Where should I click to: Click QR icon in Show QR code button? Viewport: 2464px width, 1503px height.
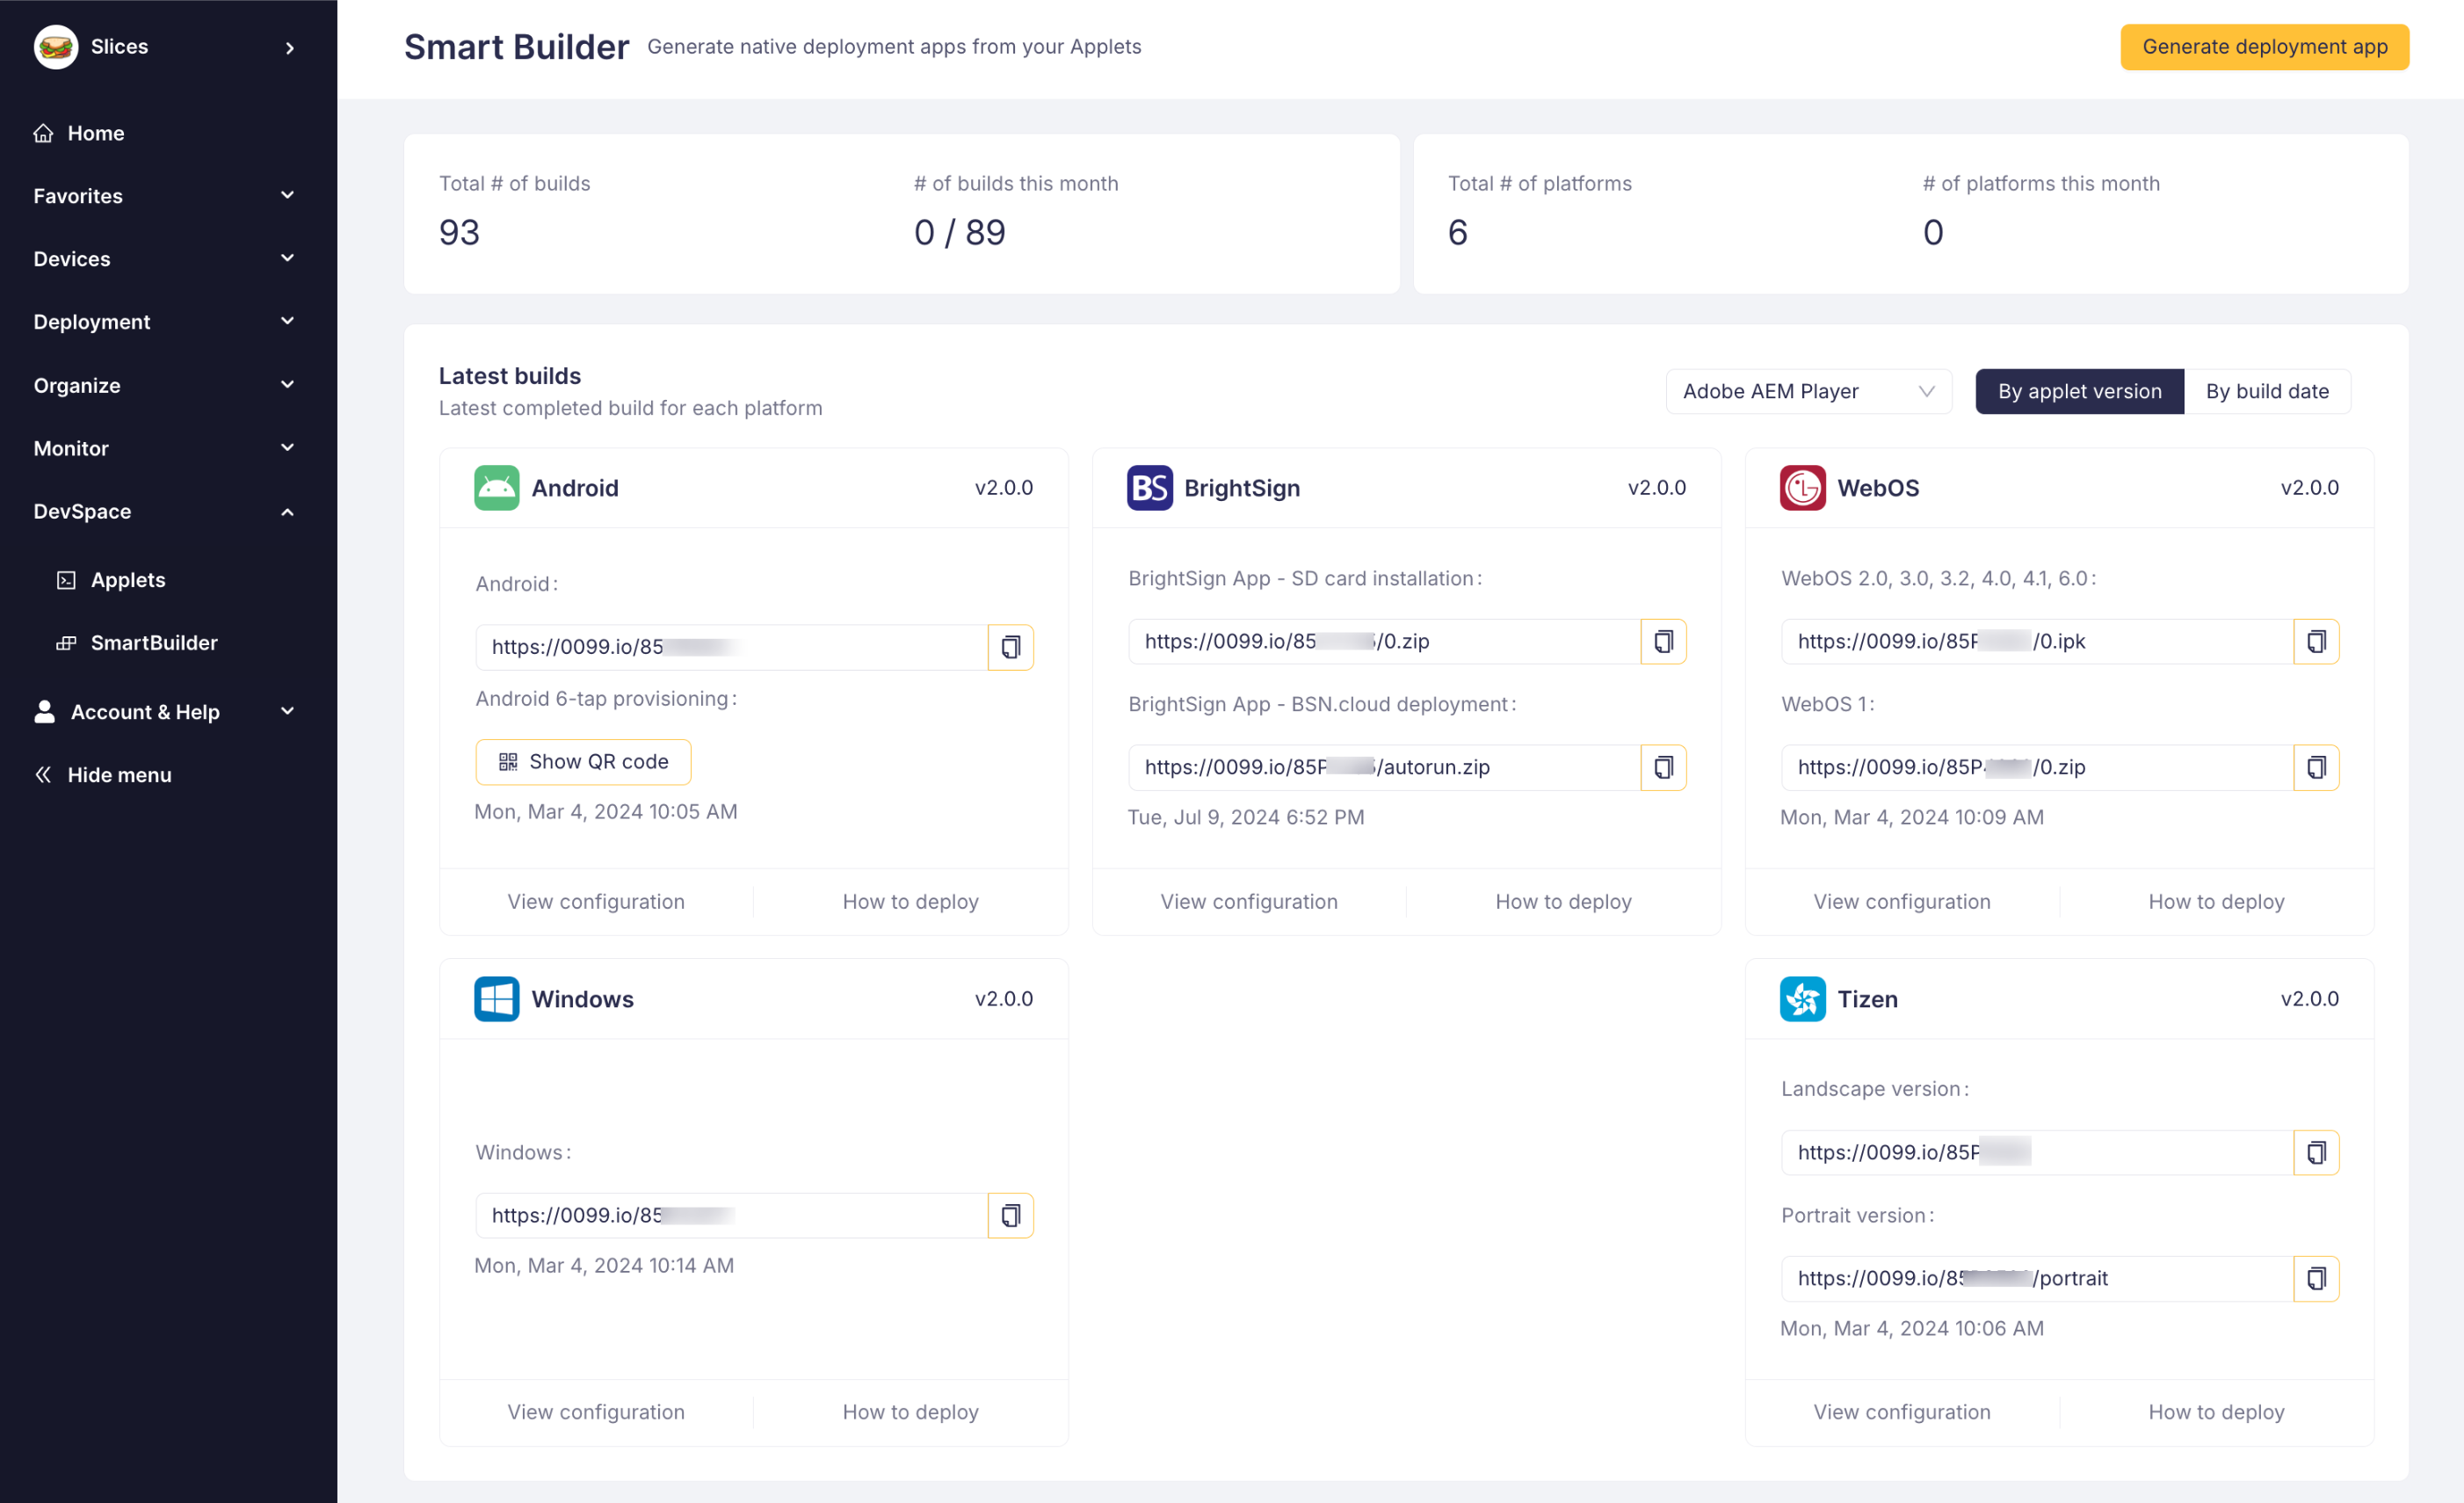[508, 762]
